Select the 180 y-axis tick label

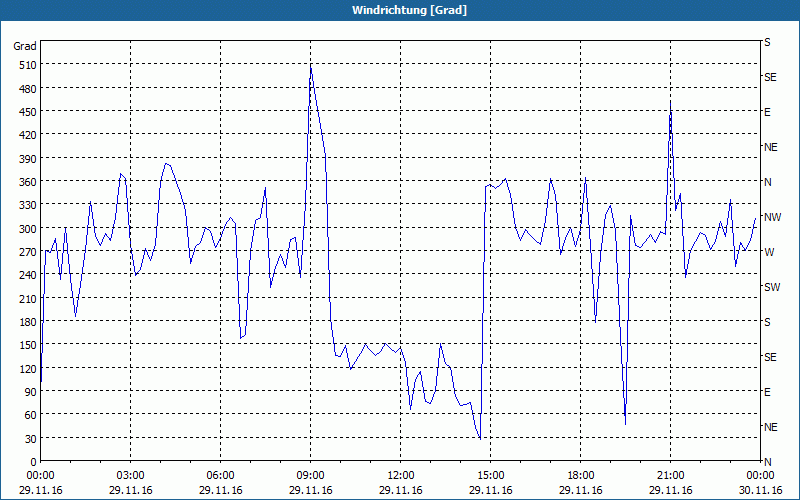click(28, 322)
